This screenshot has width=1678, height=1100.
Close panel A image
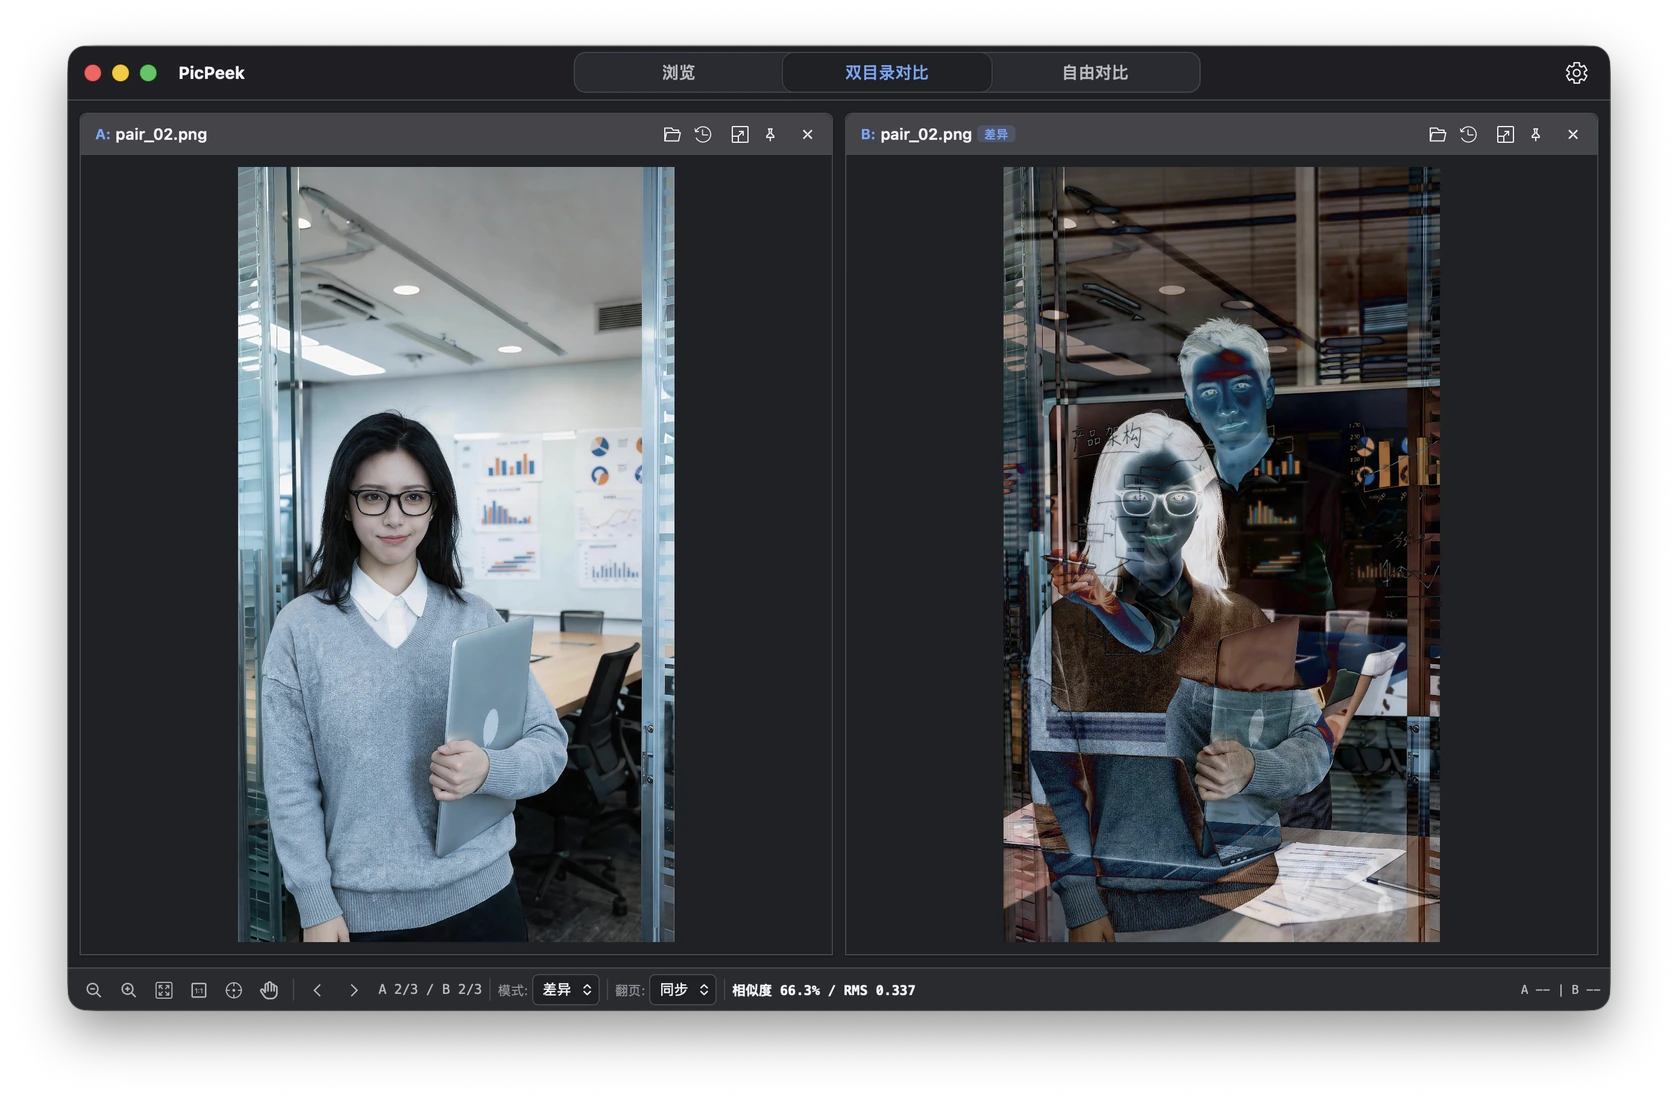point(808,134)
